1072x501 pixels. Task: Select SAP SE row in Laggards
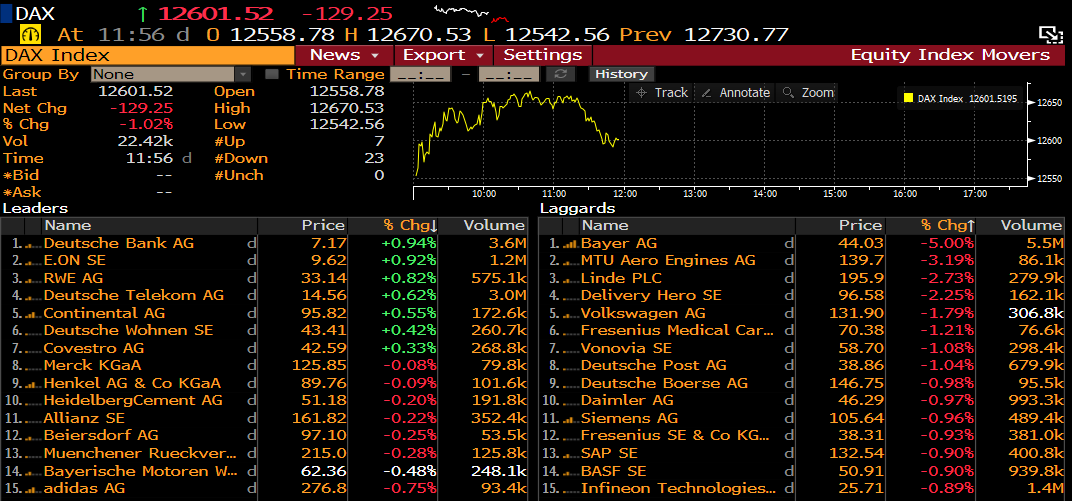coord(801,453)
